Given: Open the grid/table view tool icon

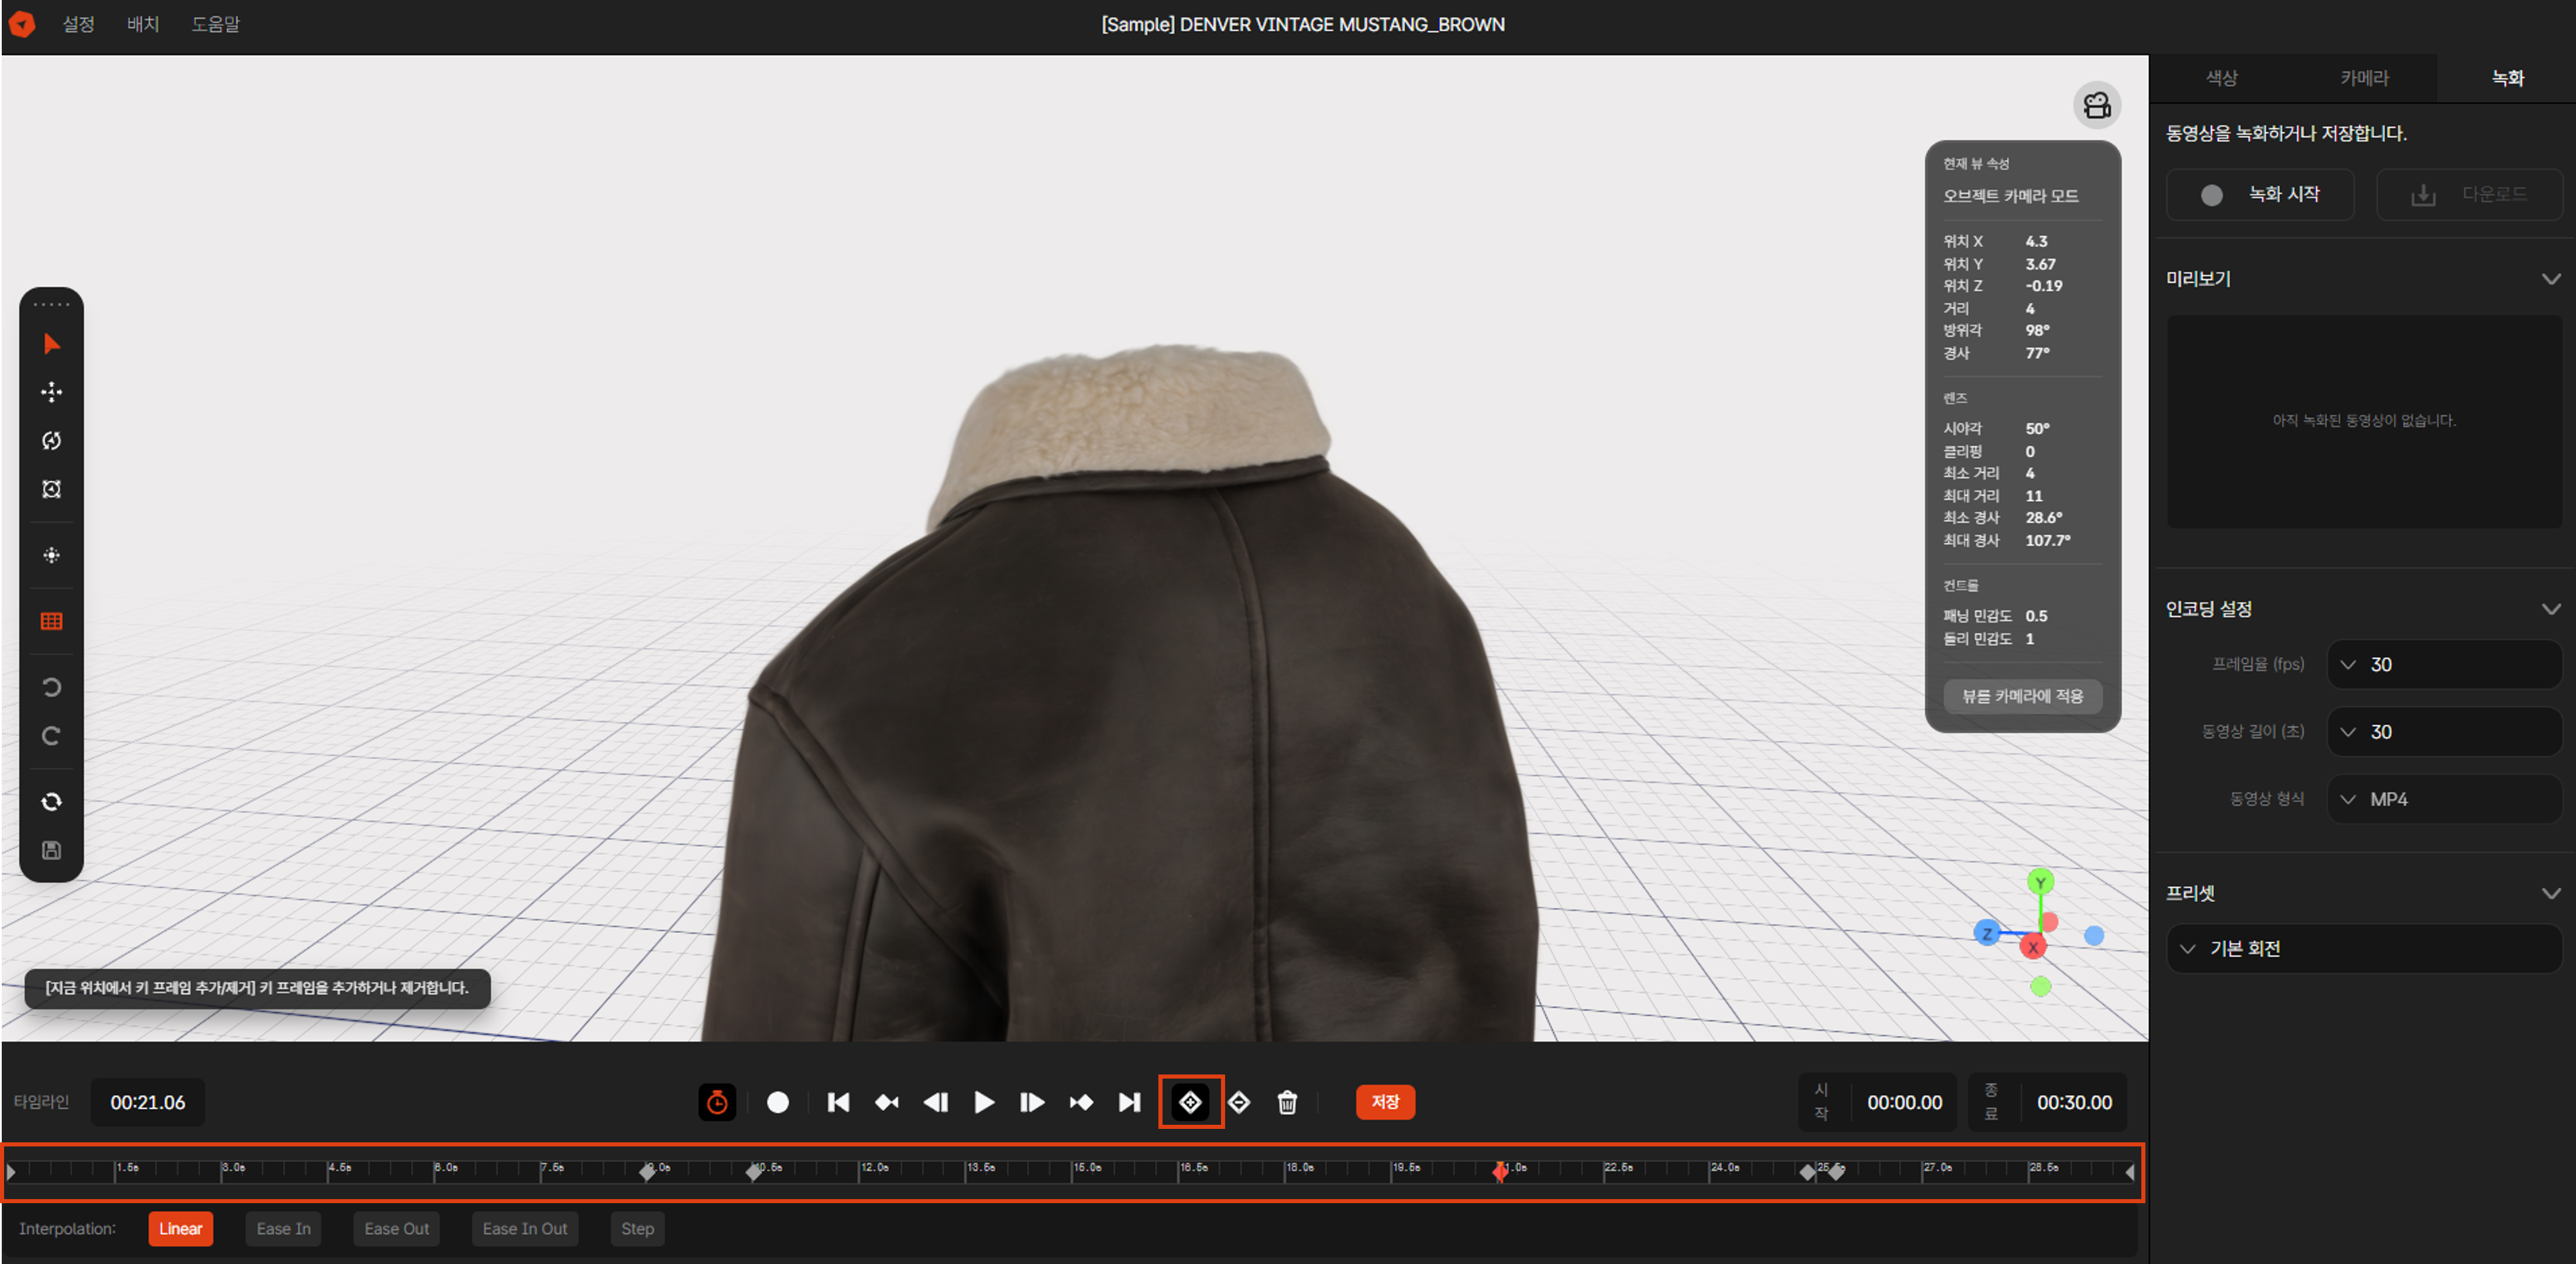Looking at the screenshot, I should point(51,621).
